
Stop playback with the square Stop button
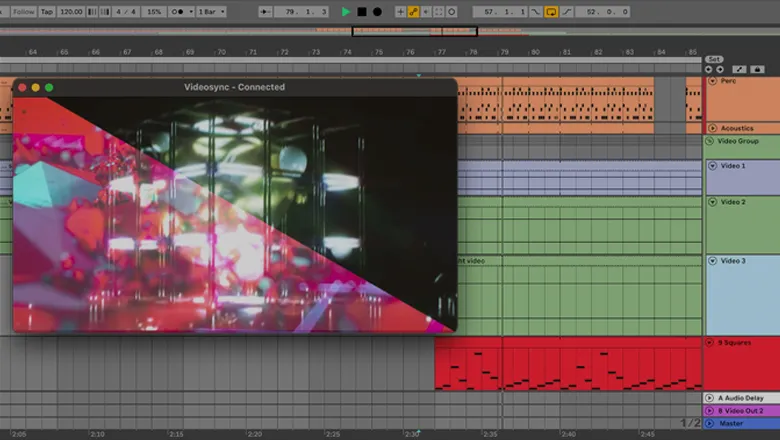pos(362,11)
